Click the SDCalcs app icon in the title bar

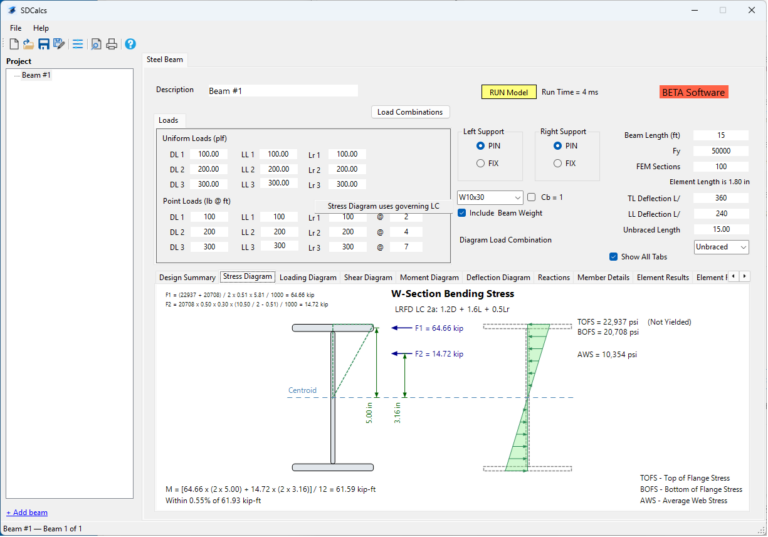coord(12,10)
